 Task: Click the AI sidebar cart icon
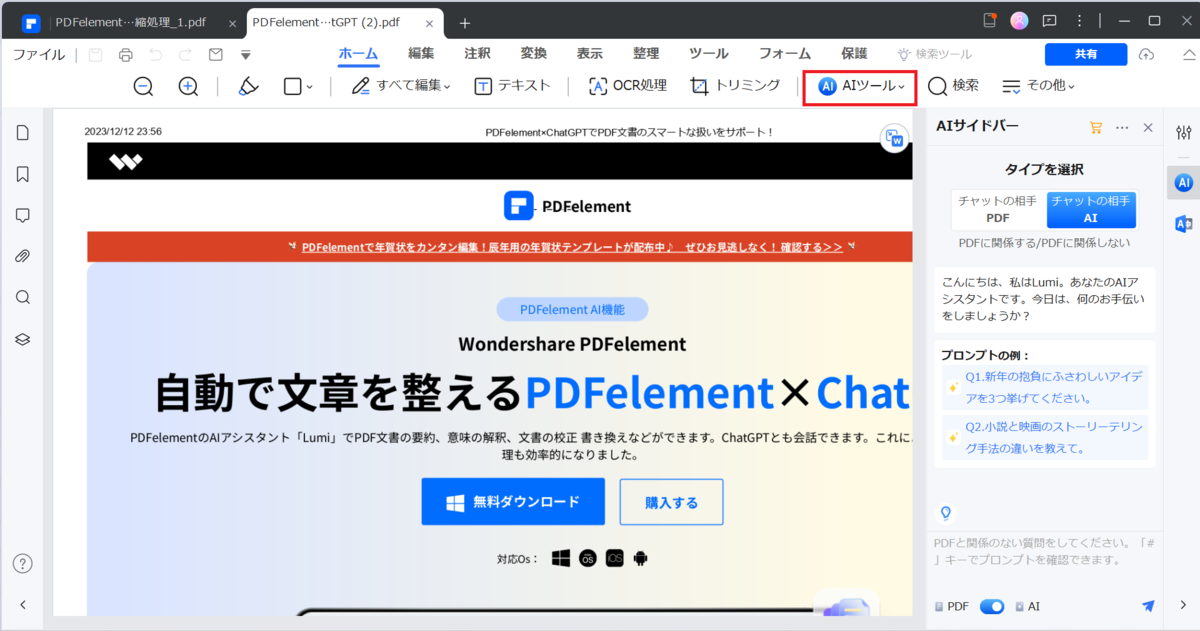coord(1095,127)
